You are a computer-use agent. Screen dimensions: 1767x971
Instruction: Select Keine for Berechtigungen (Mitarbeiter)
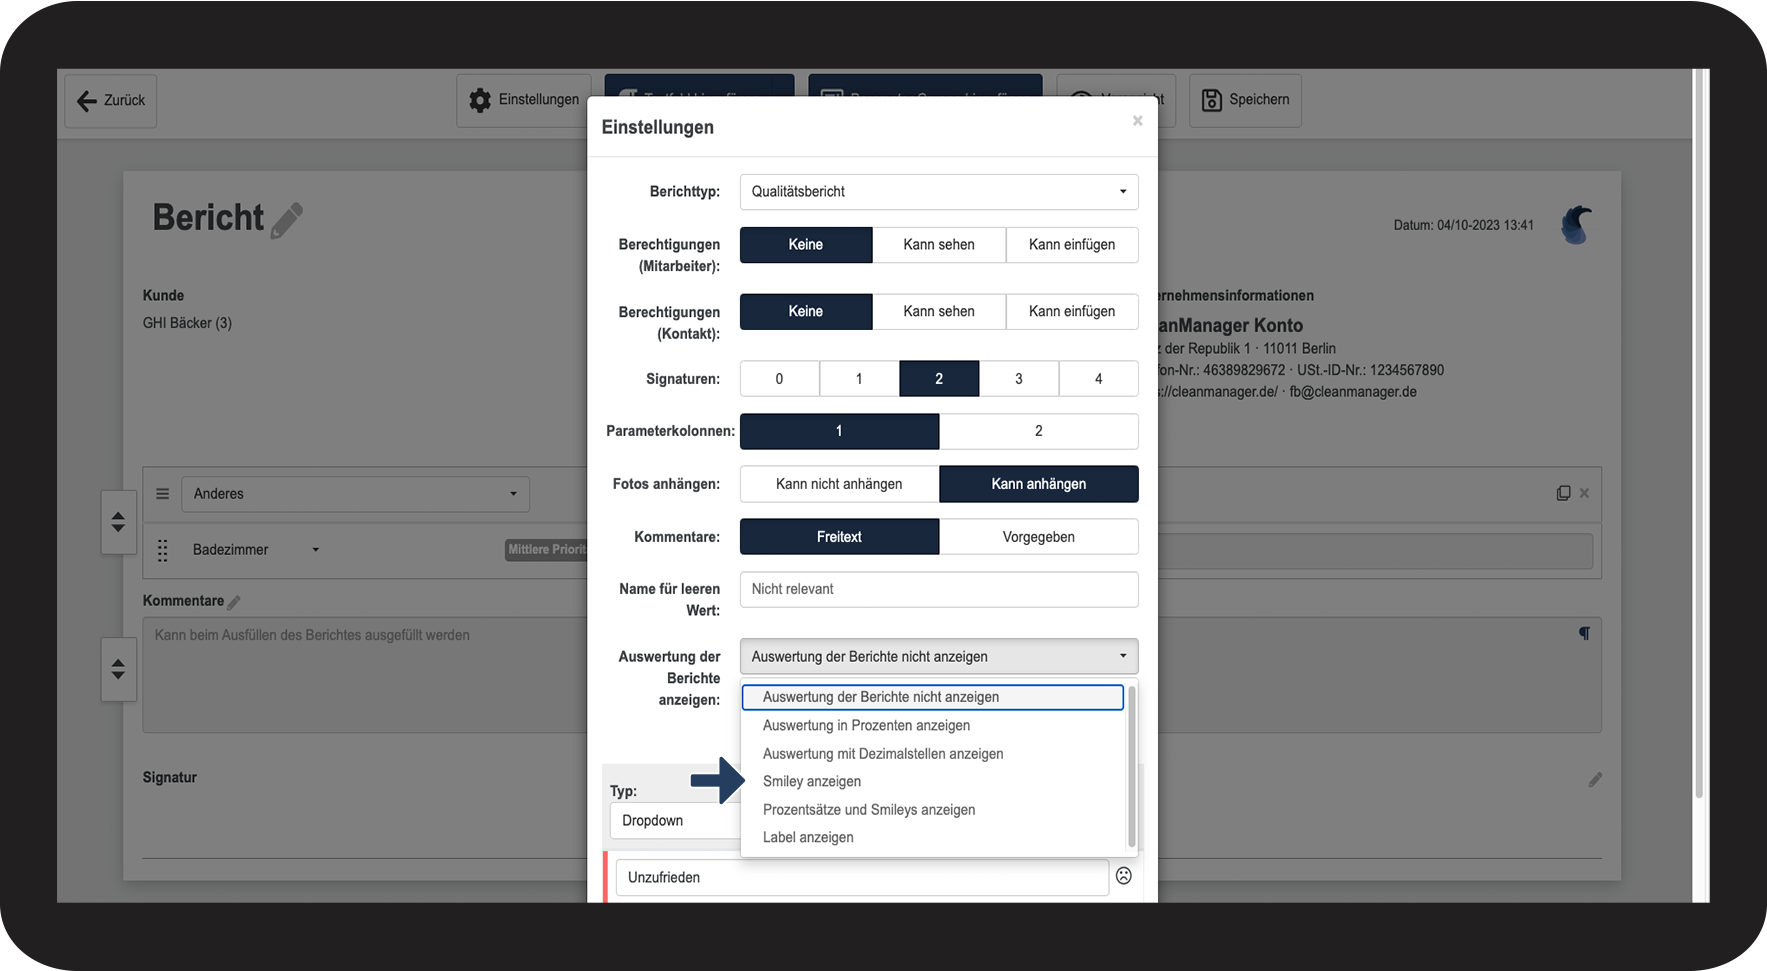806,245
